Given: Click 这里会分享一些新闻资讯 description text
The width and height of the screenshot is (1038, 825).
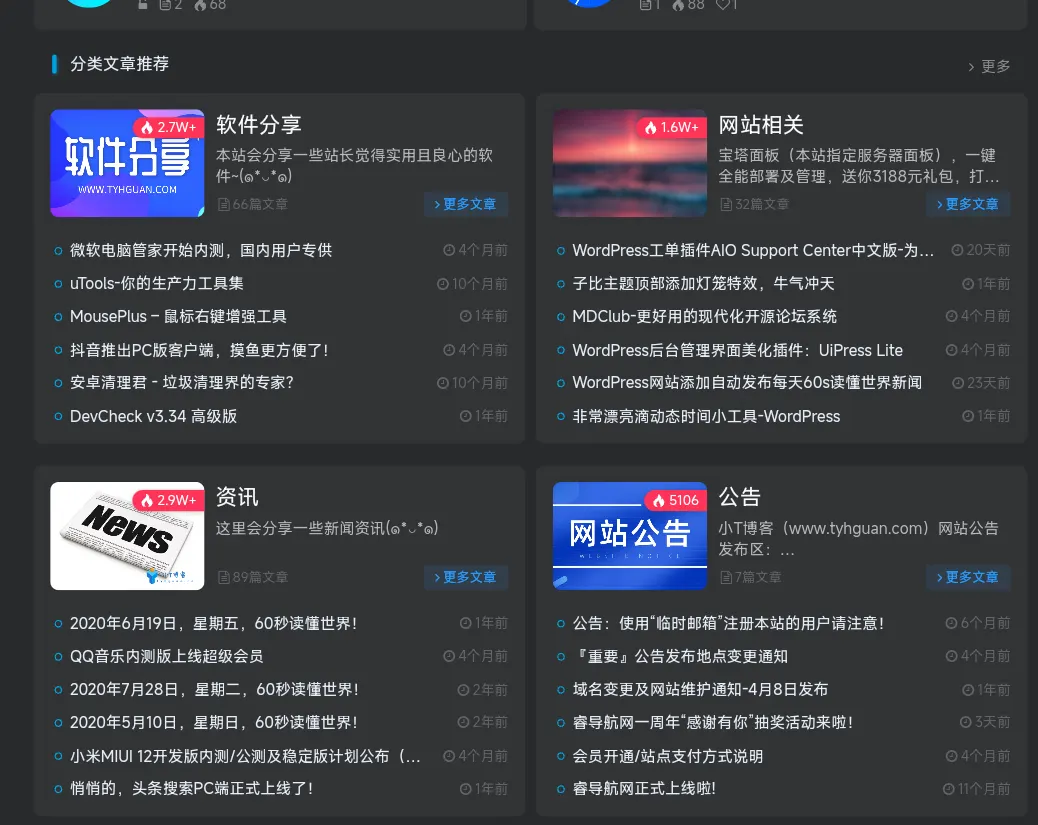Looking at the screenshot, I should tap(327, 528).
